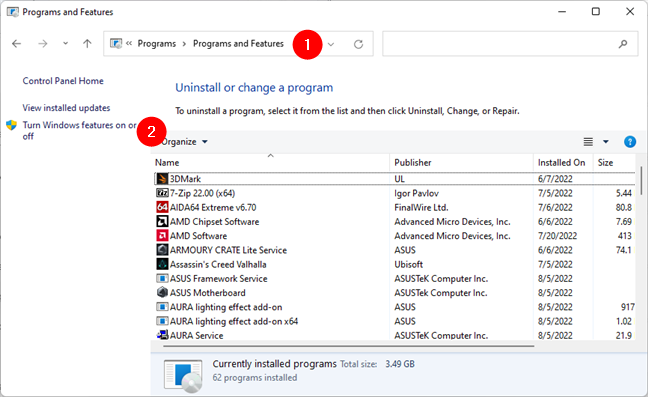Click into the Control Panel search box
This screenshot has width=648, height=397.
point(510,44)
